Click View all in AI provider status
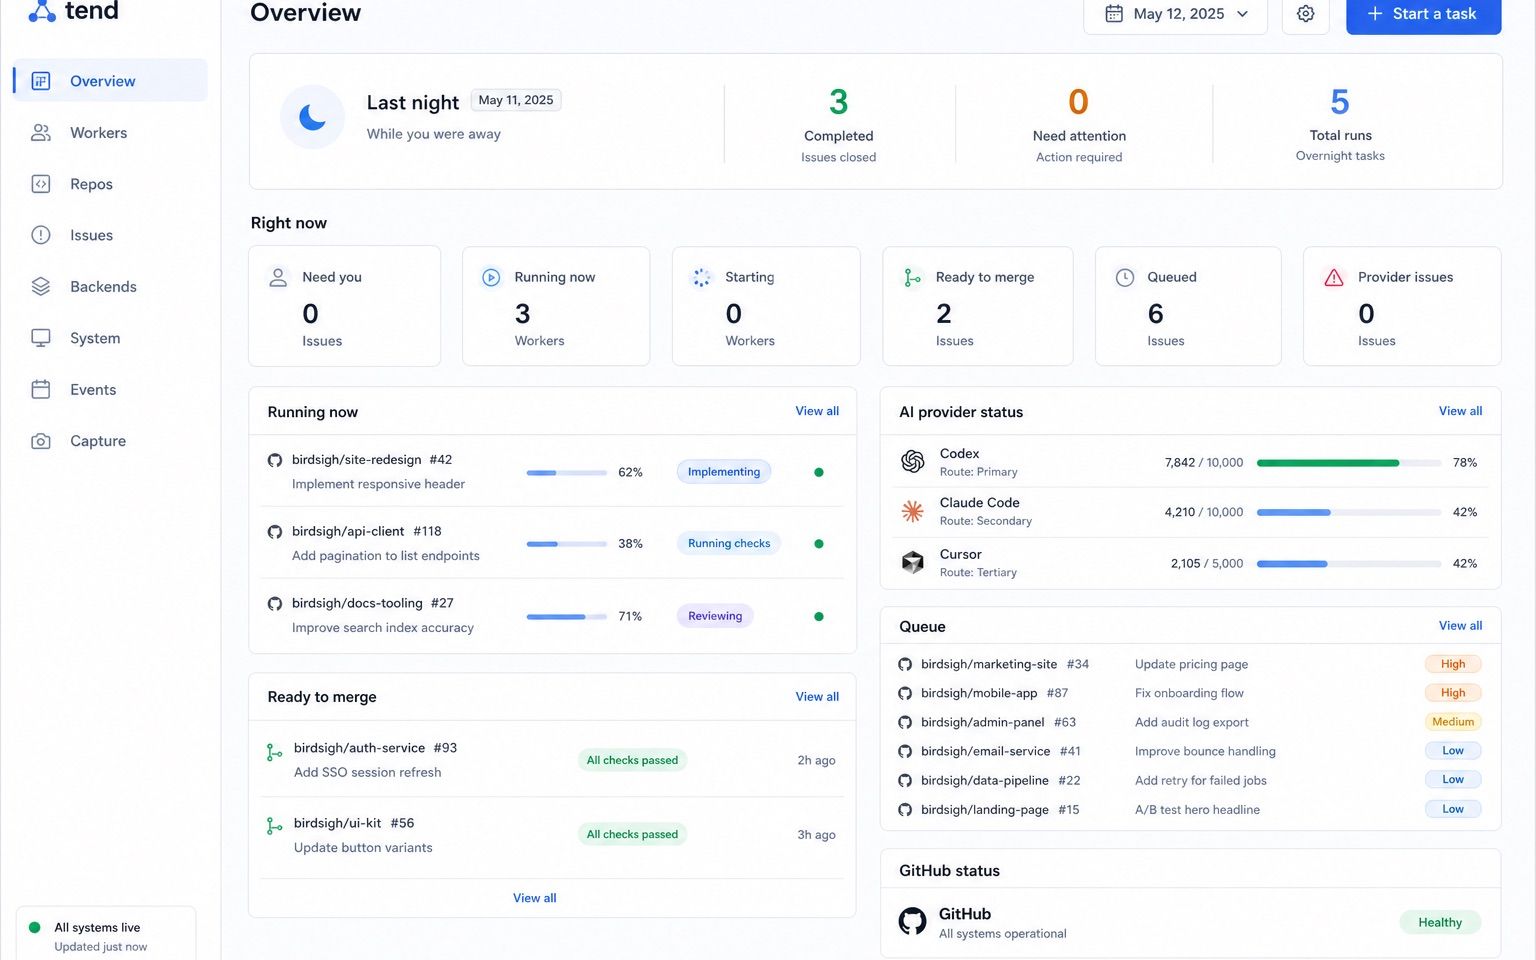This screenshot has width=1536, height=960. [1460, 411]
